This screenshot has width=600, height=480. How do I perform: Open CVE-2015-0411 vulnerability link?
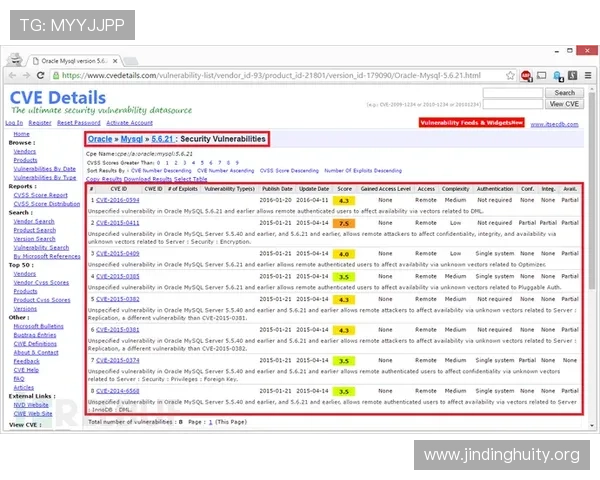tap(118, 223)
